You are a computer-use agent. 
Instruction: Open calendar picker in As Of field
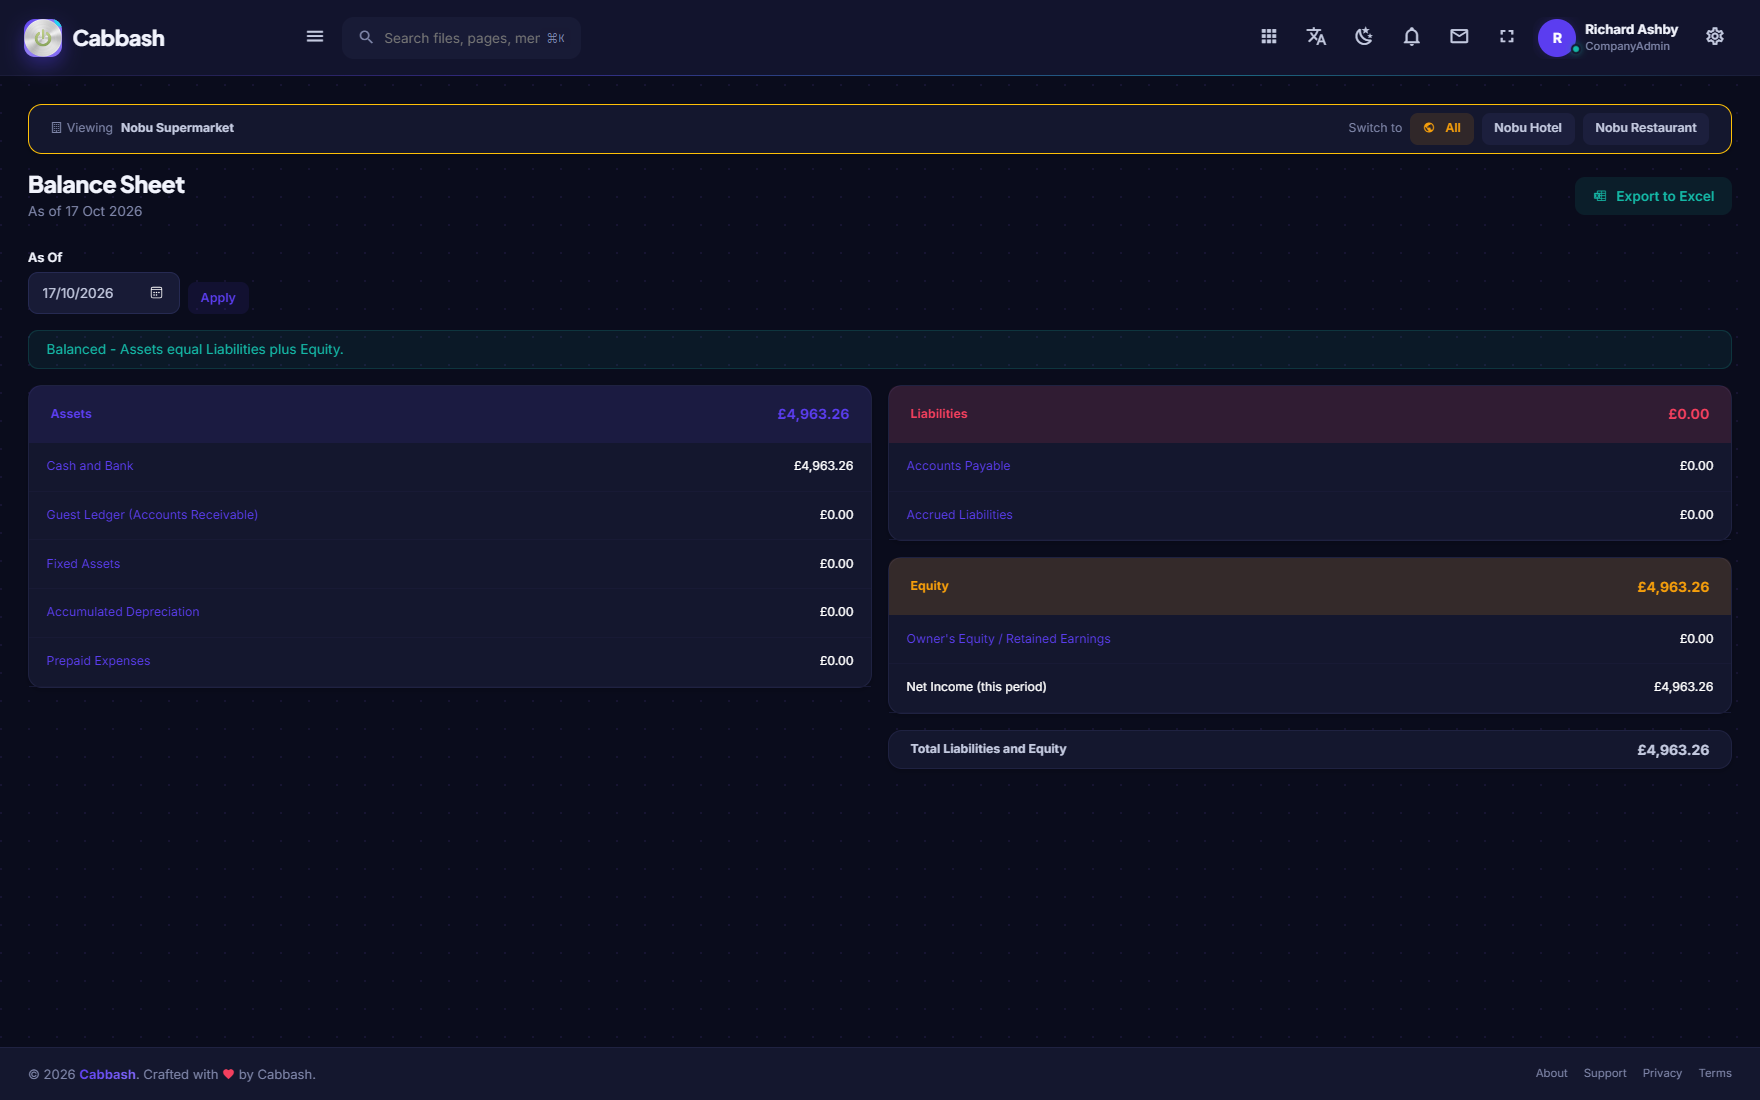tap(156, 293)
